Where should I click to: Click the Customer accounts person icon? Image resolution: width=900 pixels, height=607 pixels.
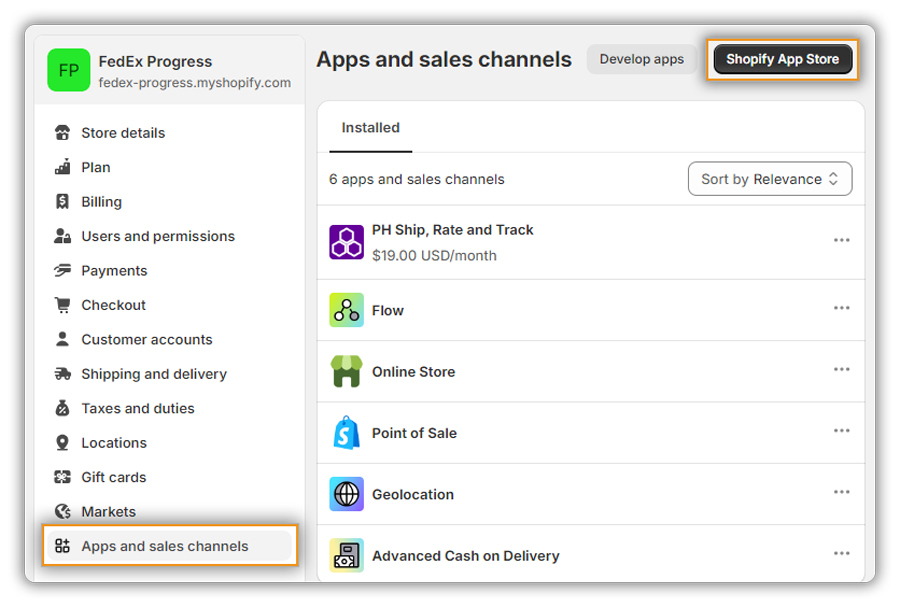point(63,339)
